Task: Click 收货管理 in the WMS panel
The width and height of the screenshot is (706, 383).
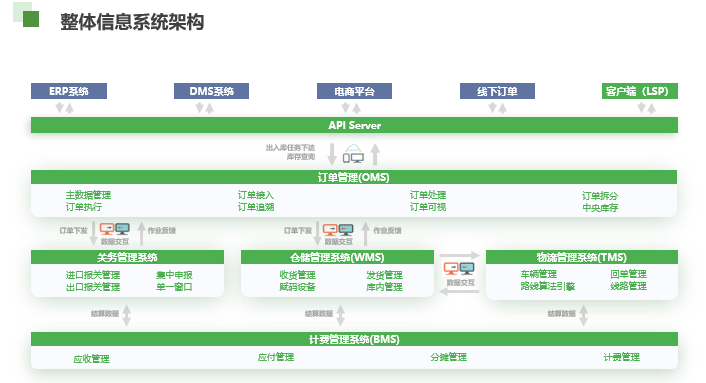Action: 297,275
